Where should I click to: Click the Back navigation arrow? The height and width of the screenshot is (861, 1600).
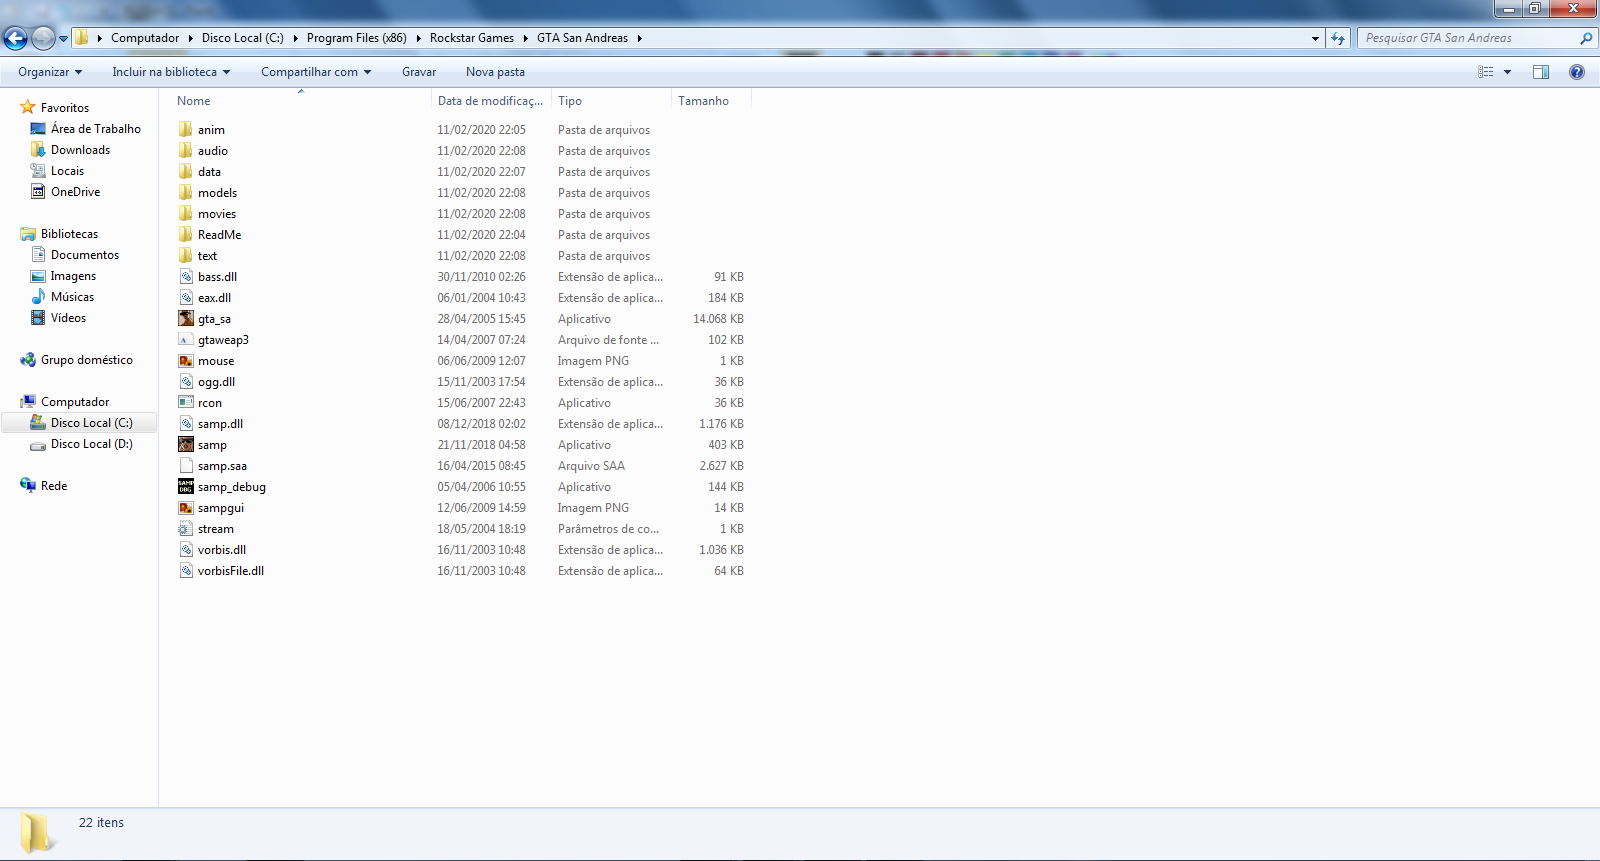point(15,38)
